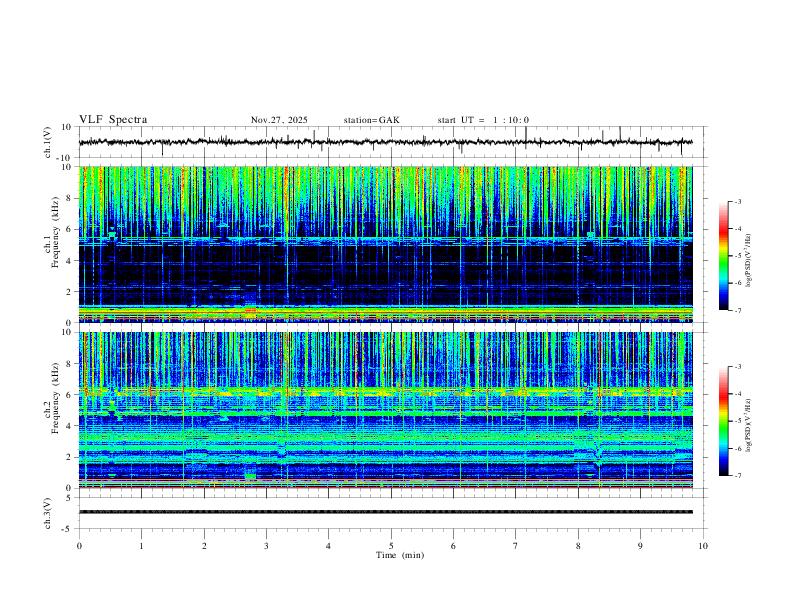Image resolution: width=792 pixels, height=612 pixels.
Task: Click the "8" kHz tick on ch.1 spectrogram axis
Action: pyautogui.click(x=69, y=198)
